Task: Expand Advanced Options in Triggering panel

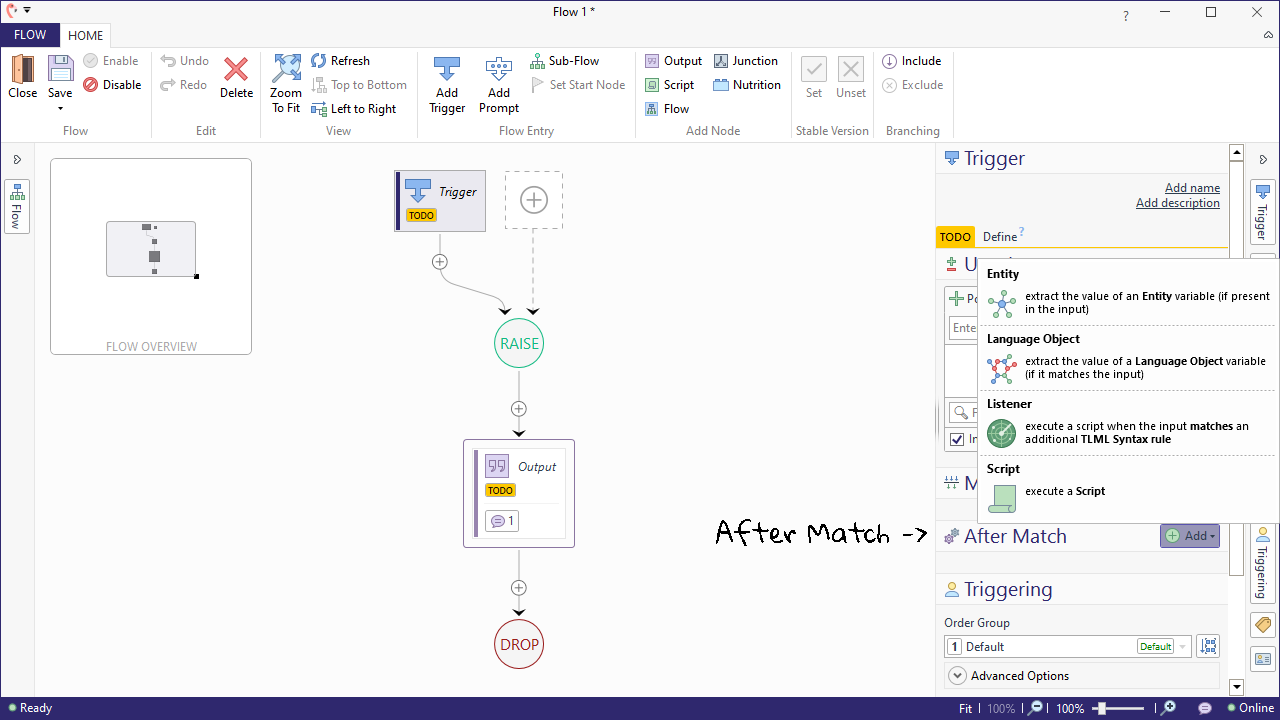Action: pos(1018,675)
